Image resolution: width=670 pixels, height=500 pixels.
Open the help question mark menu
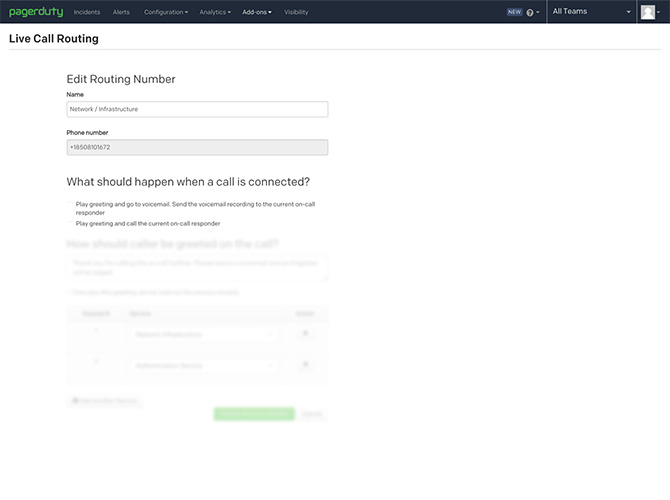pyautogui.click(x=532, y=12)
